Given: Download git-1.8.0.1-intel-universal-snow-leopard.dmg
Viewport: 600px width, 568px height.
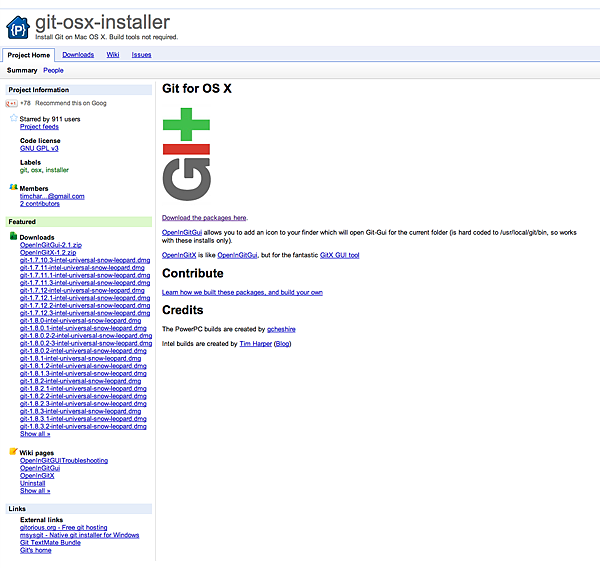Looking at the screenshot, I should tap(83, 328).
